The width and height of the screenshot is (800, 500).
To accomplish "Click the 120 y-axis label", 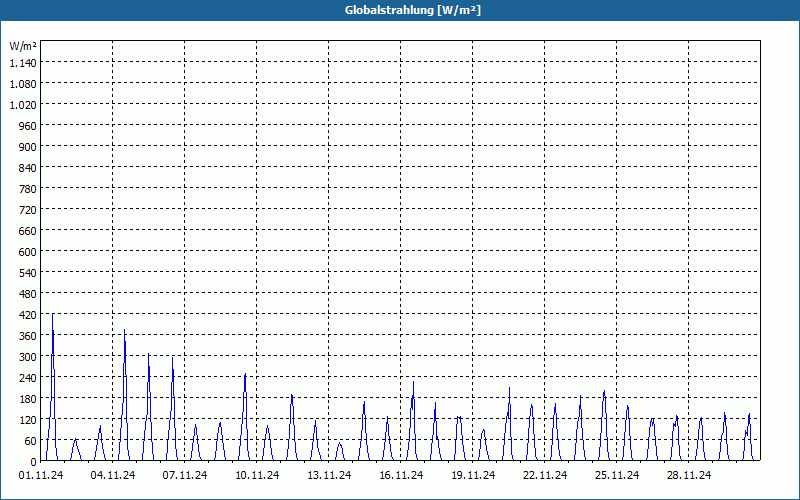I will coord(28,420).
